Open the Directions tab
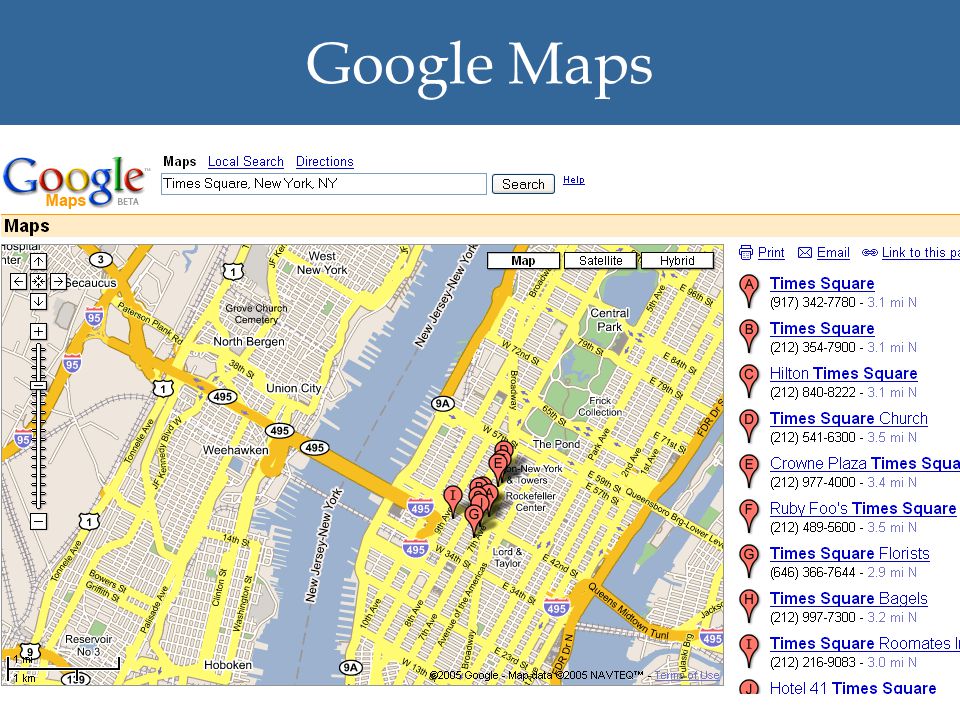960x720 pixels. pos(324,162)
